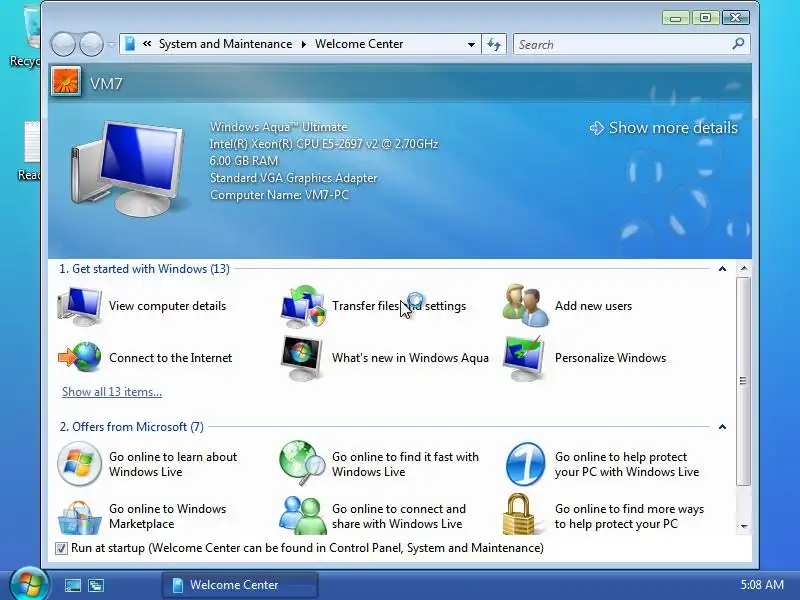Collapse the Offers from Microsoft section

(x=722, y=427)
